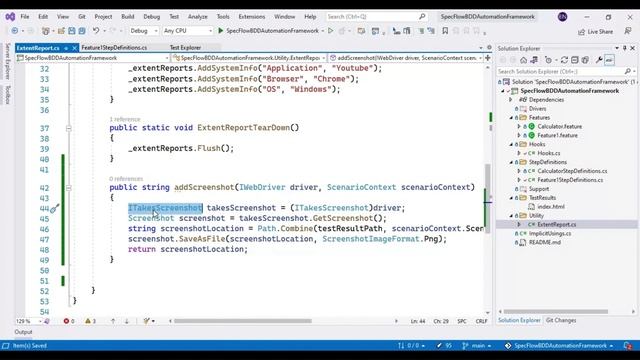The image size is (640, 360).
Task: Collapse the Utility folder
Action: (x=511, y=216)
